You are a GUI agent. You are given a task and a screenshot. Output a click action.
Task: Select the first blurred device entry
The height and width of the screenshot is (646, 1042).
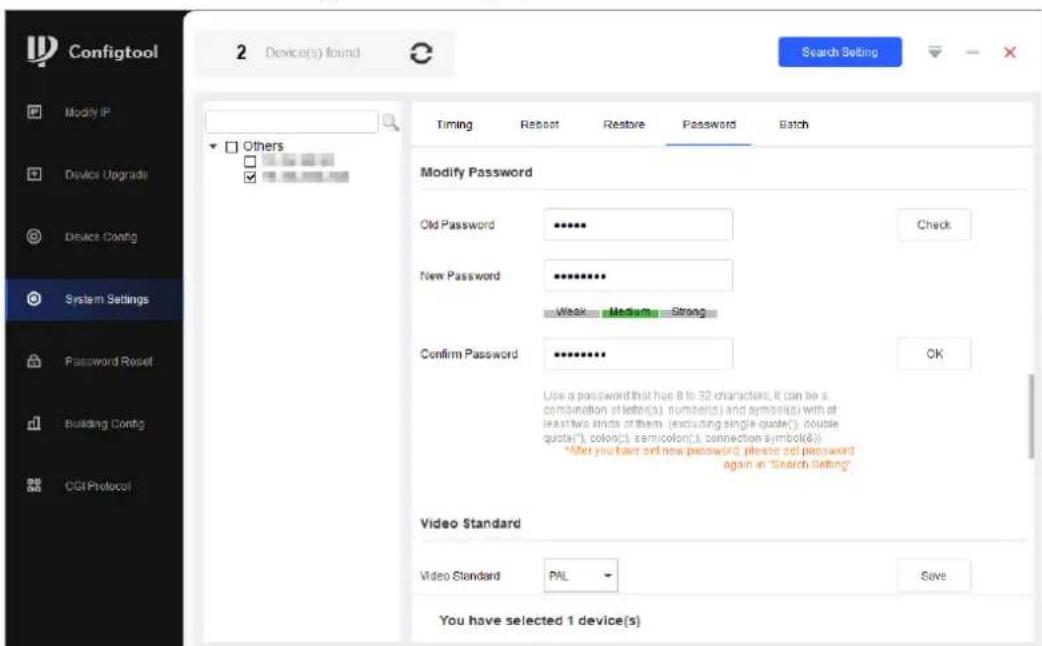[x=297, y=160]
